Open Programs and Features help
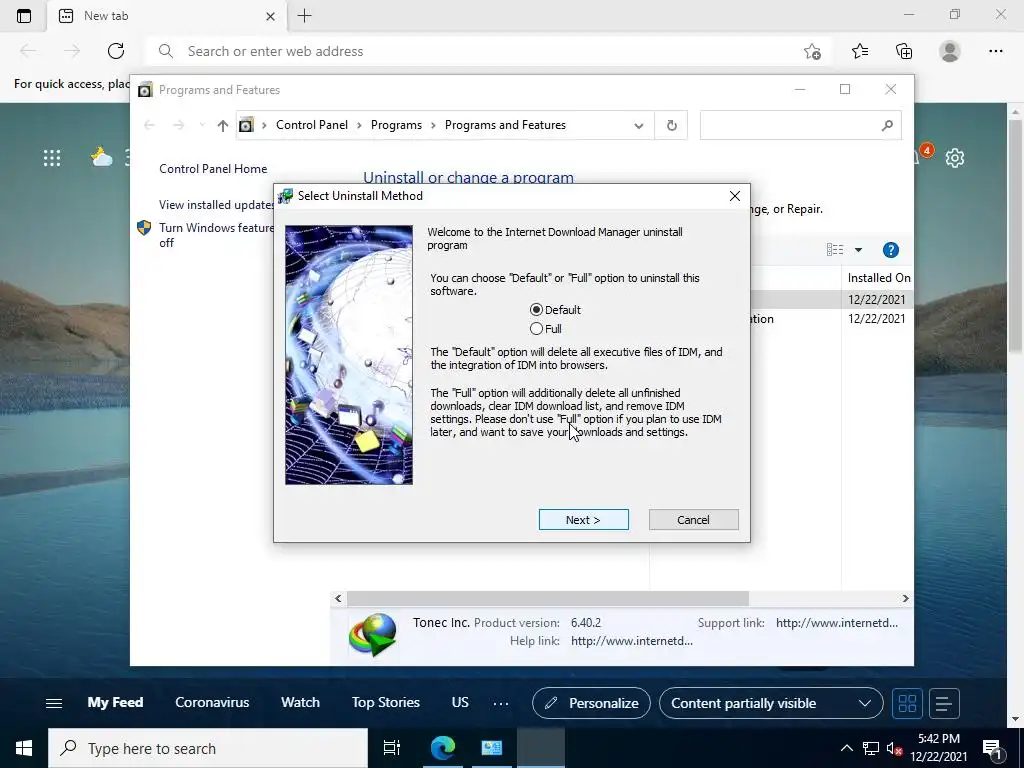Viewport: 1024px width, 768px height. tap(891, 249)
